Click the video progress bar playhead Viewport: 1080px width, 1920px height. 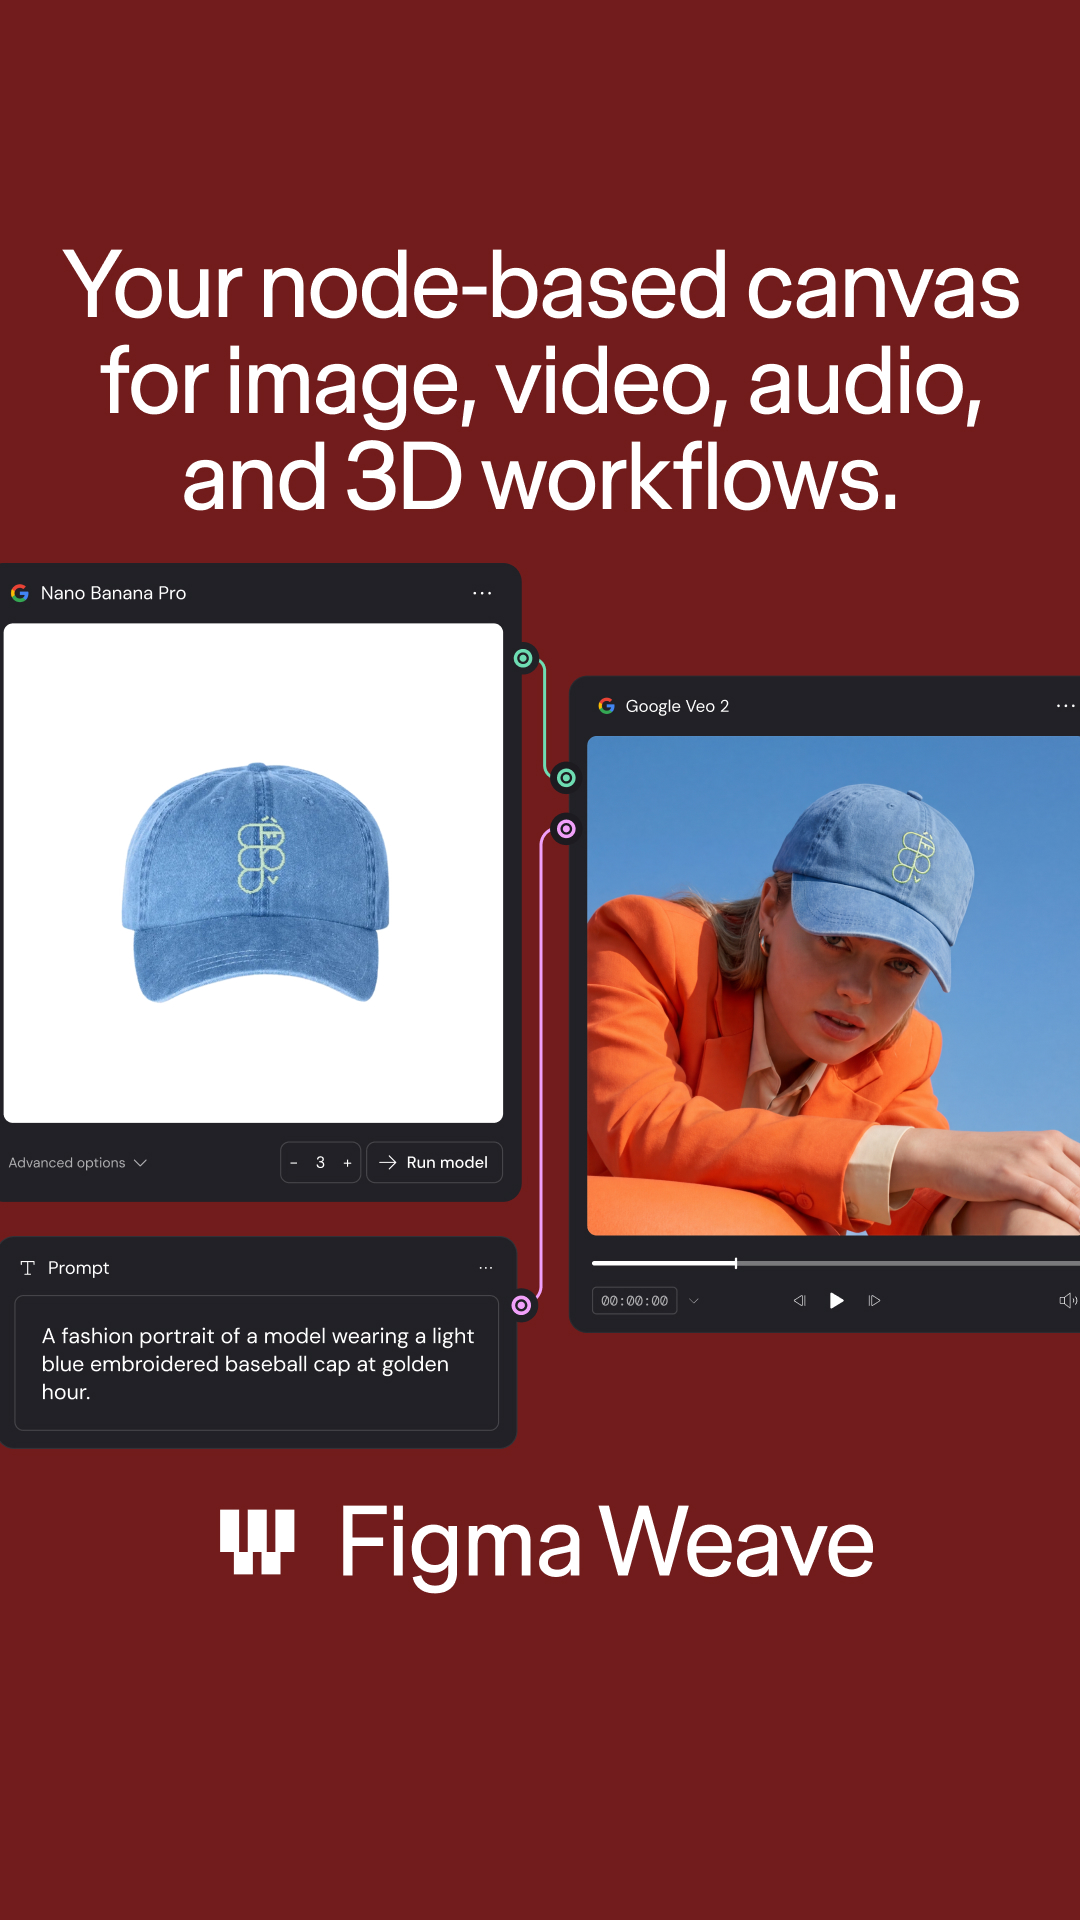[736, 1263]
